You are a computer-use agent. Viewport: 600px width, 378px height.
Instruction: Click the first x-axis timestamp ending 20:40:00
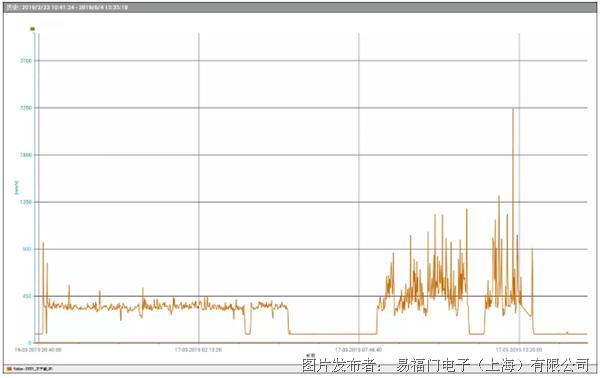[x=38, y=350]
